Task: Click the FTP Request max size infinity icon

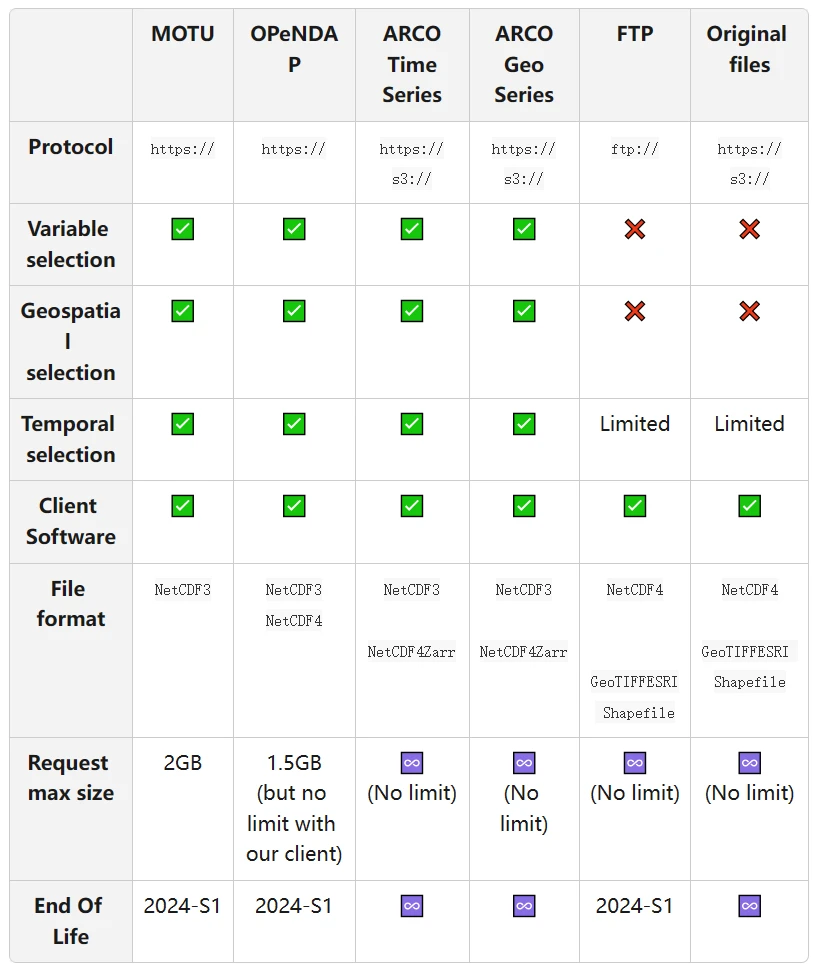Action: tap(634, 763)
